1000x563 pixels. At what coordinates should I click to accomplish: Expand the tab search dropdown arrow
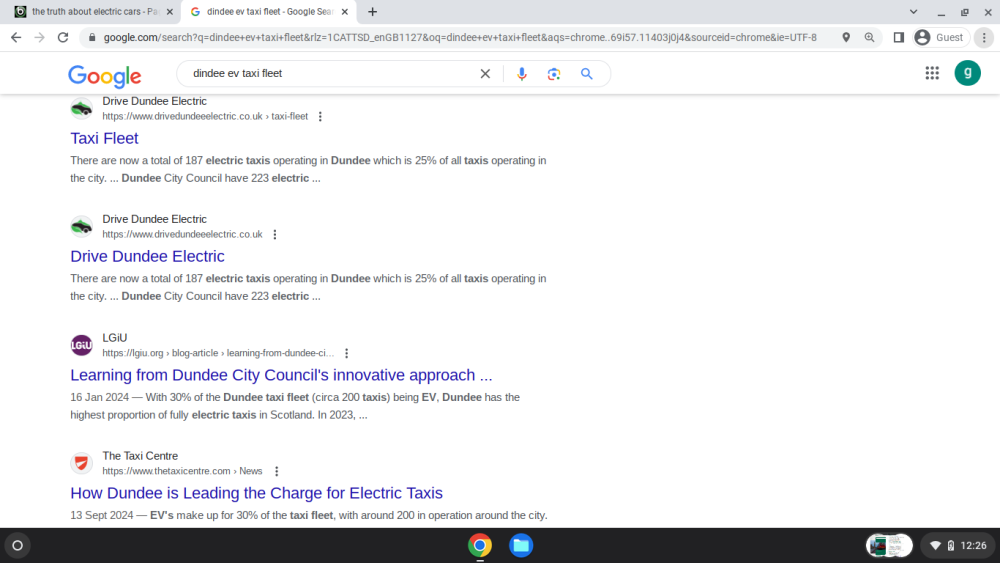click(913, 11)
